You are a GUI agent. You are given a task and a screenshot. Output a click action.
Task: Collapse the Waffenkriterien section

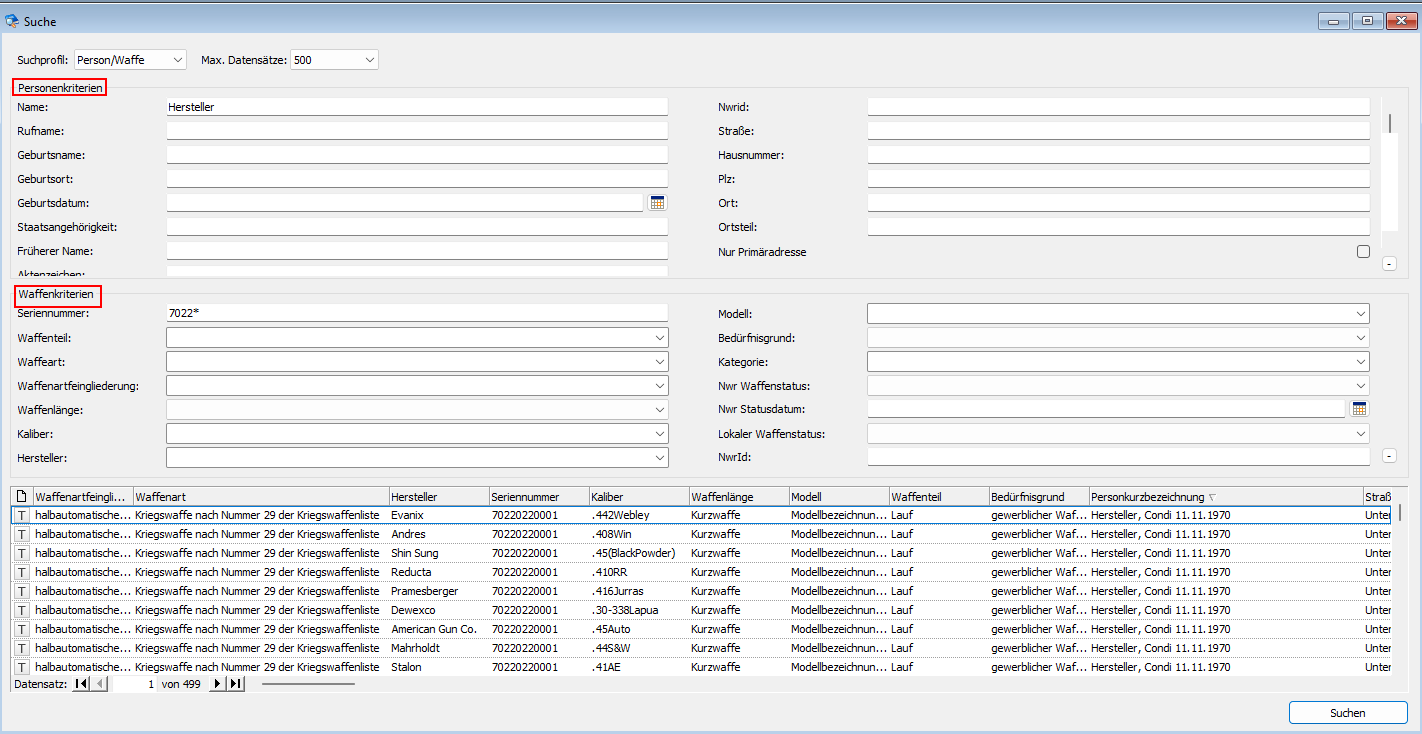tap(1389, 456)
